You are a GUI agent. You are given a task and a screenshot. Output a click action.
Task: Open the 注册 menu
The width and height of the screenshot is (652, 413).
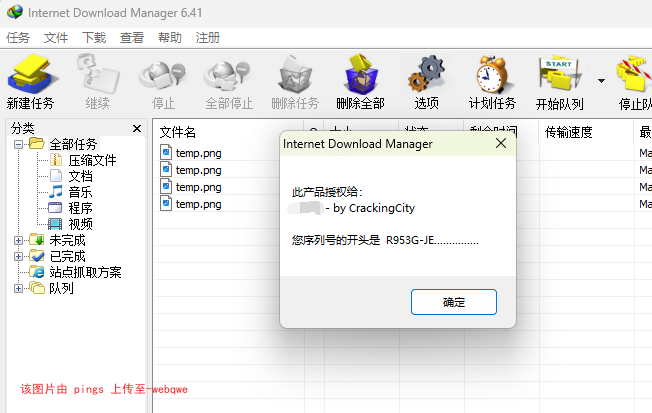coord(207,38)
